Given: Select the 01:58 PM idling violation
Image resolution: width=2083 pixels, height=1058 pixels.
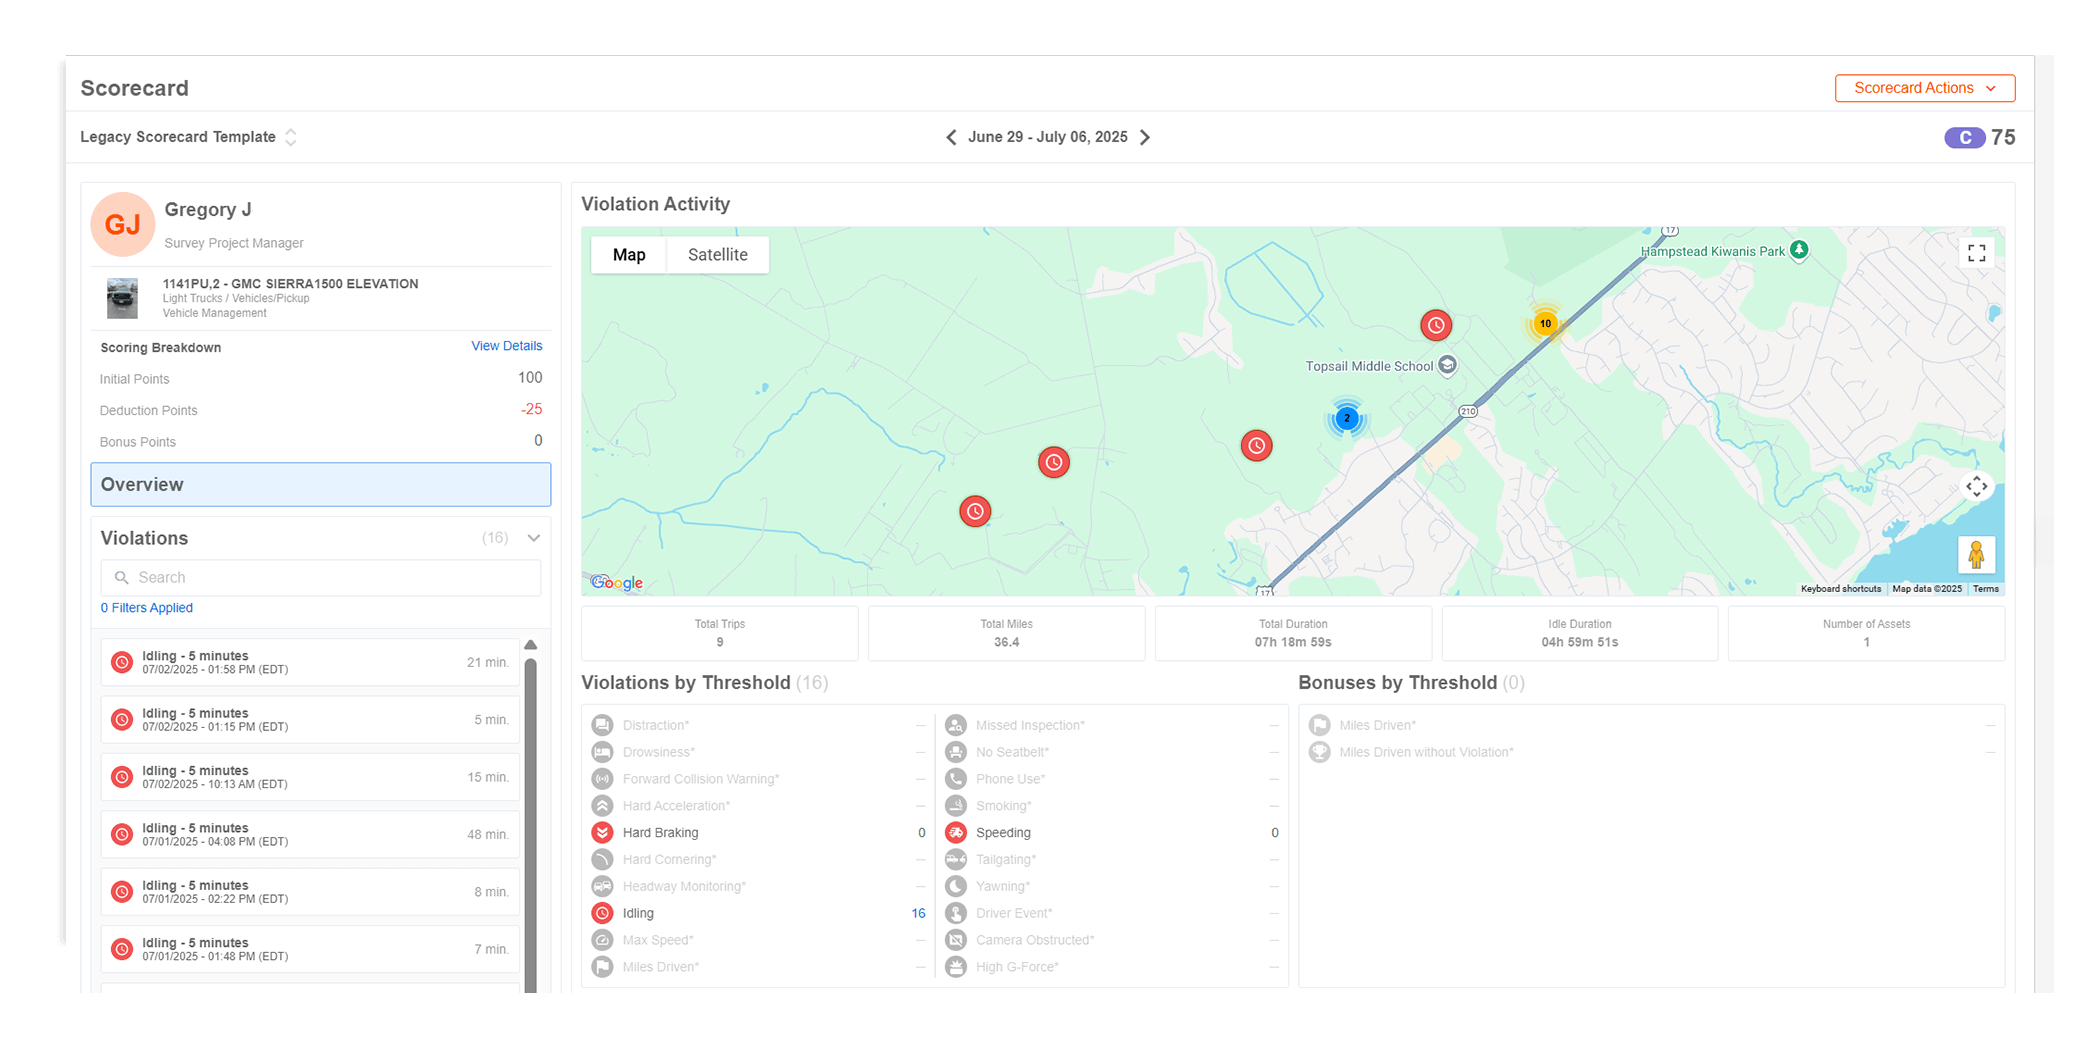Looking at the screenshot, I should pos(310,662).
